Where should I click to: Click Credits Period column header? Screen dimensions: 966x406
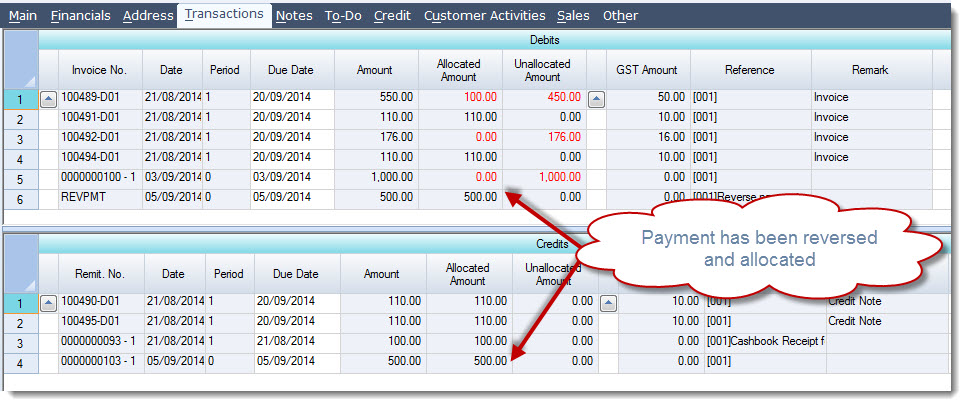[x=229, y=274]
